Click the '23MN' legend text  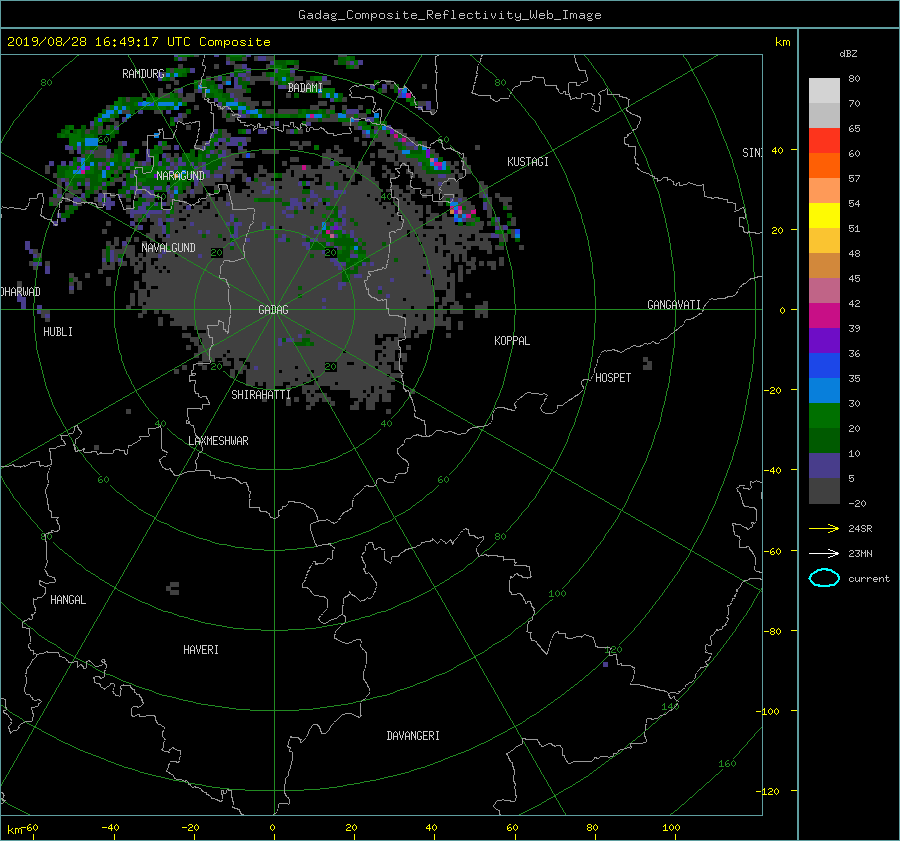pyautogui.click(x=860, y=553)
